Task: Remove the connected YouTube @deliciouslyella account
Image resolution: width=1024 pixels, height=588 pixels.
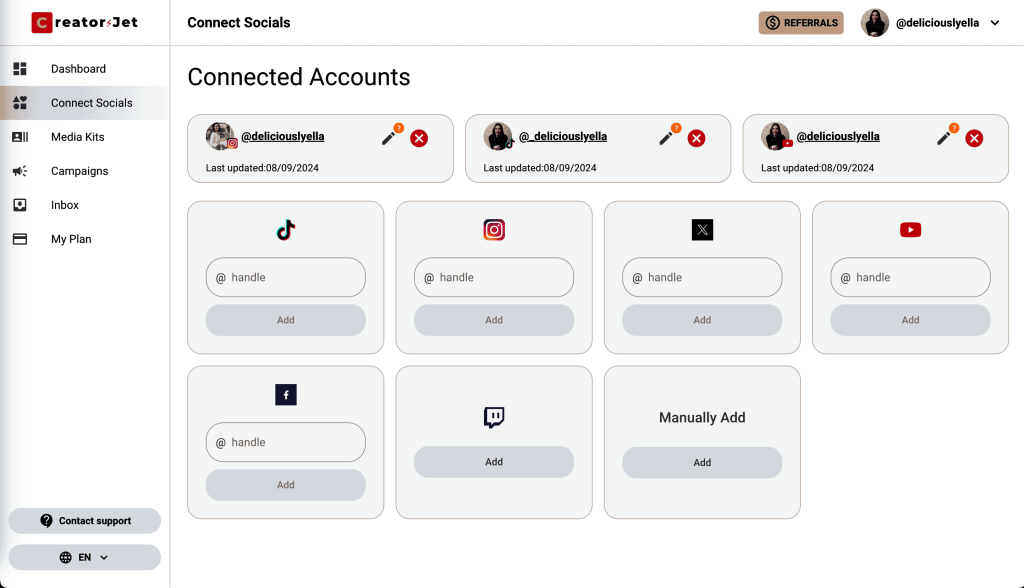Action: click(x=974, y=138)
